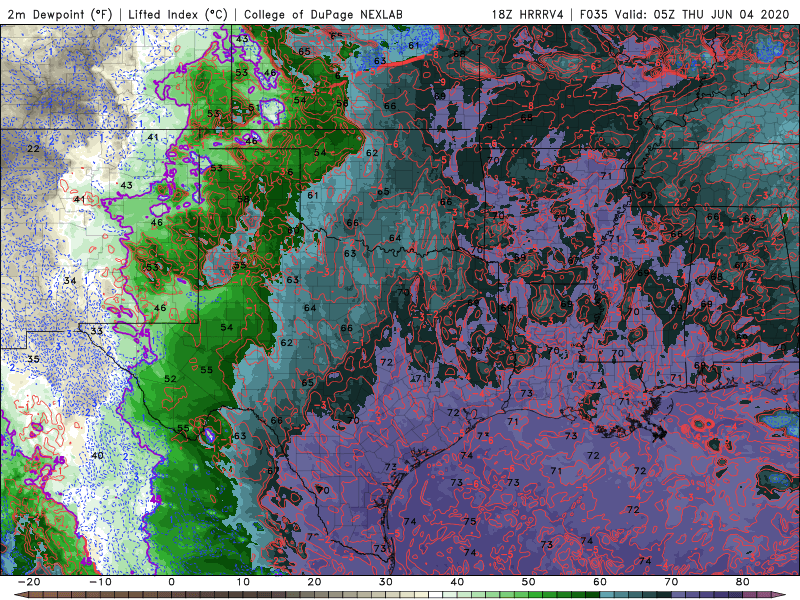Click the dewpoint value 22 on the map
Viewport: 800px width, 600px height.
33,148
